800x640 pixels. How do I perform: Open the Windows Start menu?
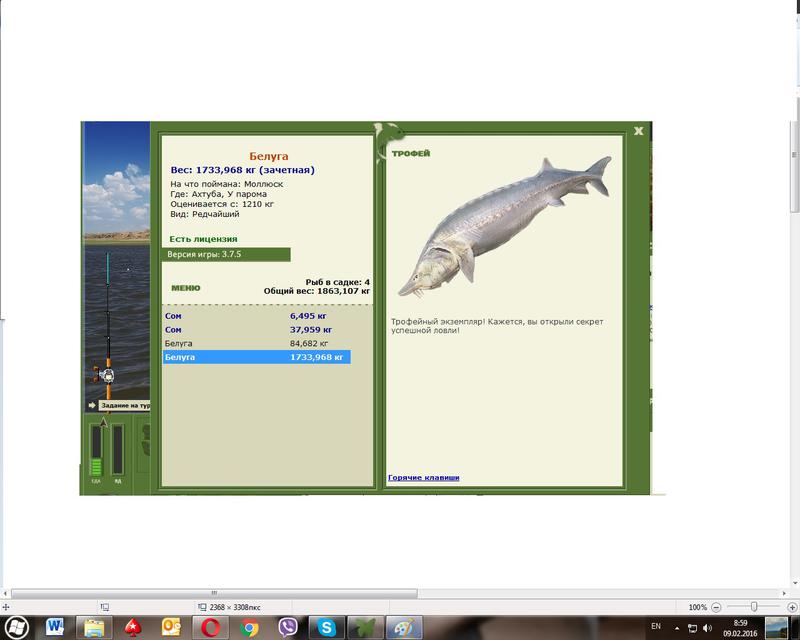pyautogui.click(x=16, y=627)
